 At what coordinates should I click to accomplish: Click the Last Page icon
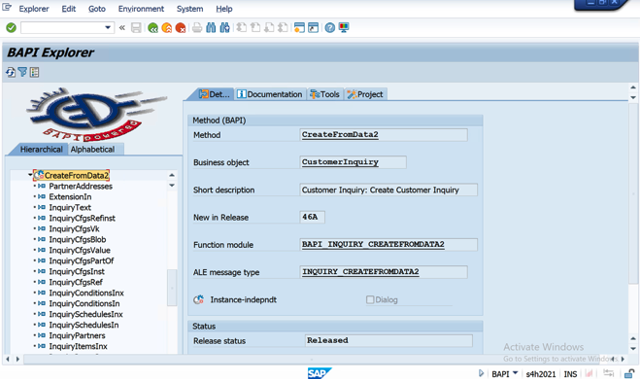tap(283, 28)
